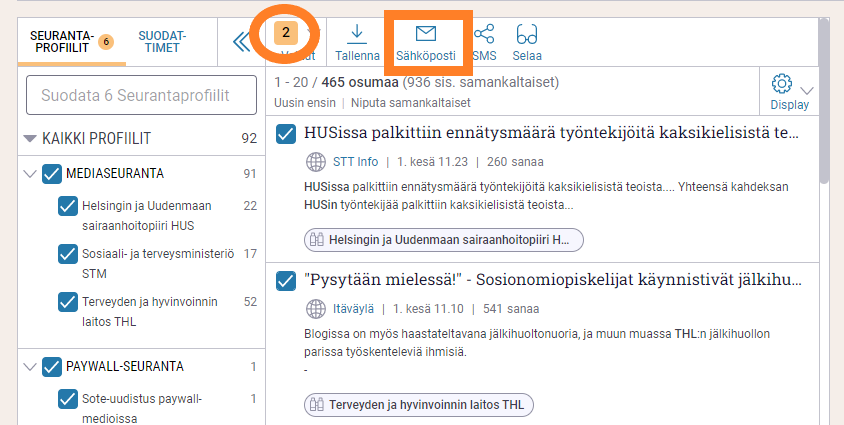This screenshot has height=425, width=844.
Task: Click the Display gear icon
Action: (782, 84)
